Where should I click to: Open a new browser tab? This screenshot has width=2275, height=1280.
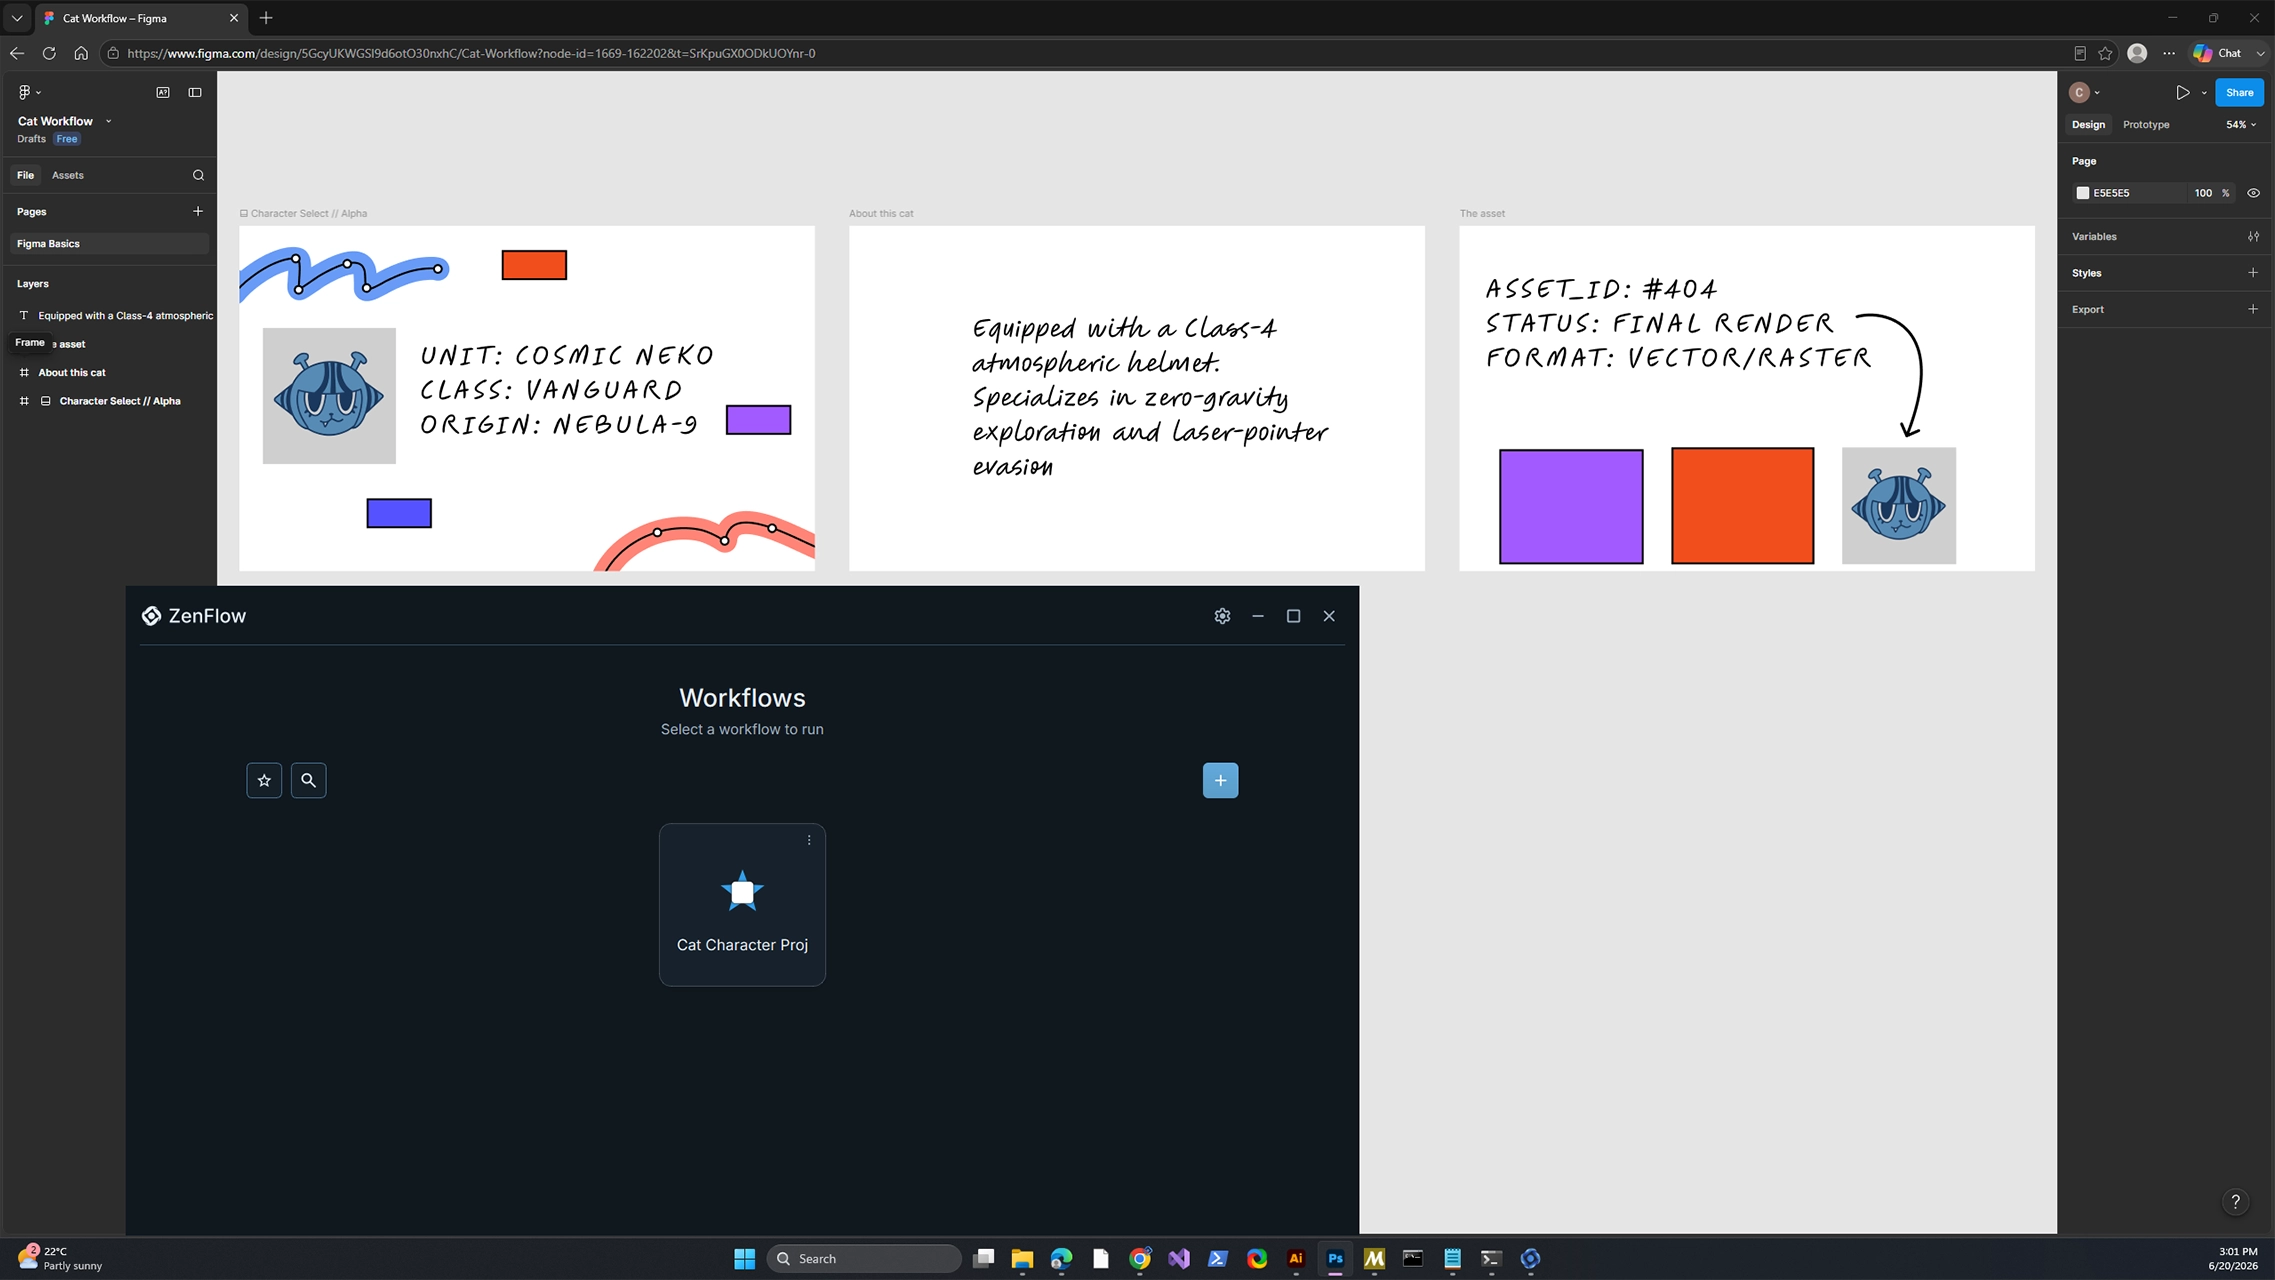point(266,18)
